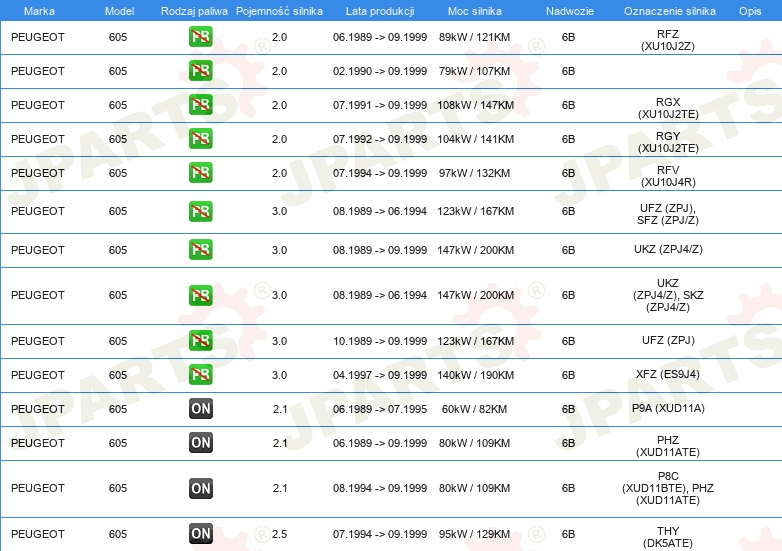The image size is (782, 551).
Task: Click petrol fuel icon in 79kW / 107KM row
Action: [x=200, y=71]
